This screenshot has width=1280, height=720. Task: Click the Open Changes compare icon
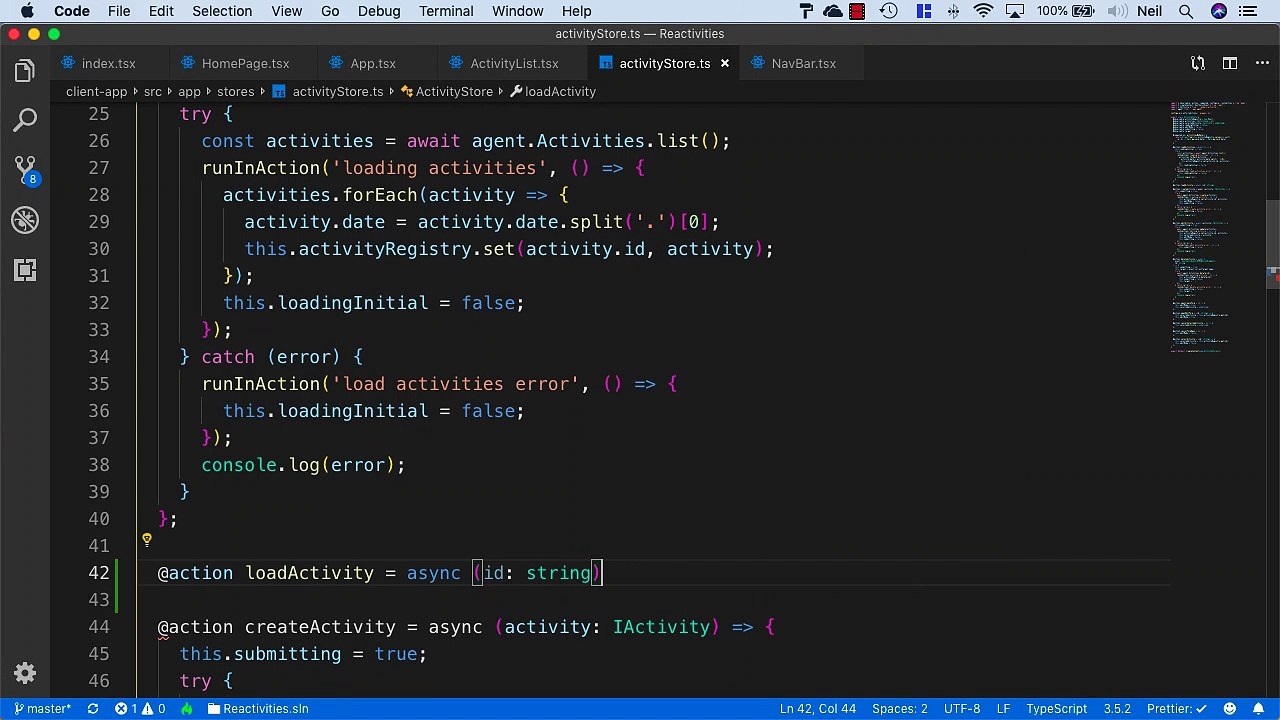[1198, 63]
